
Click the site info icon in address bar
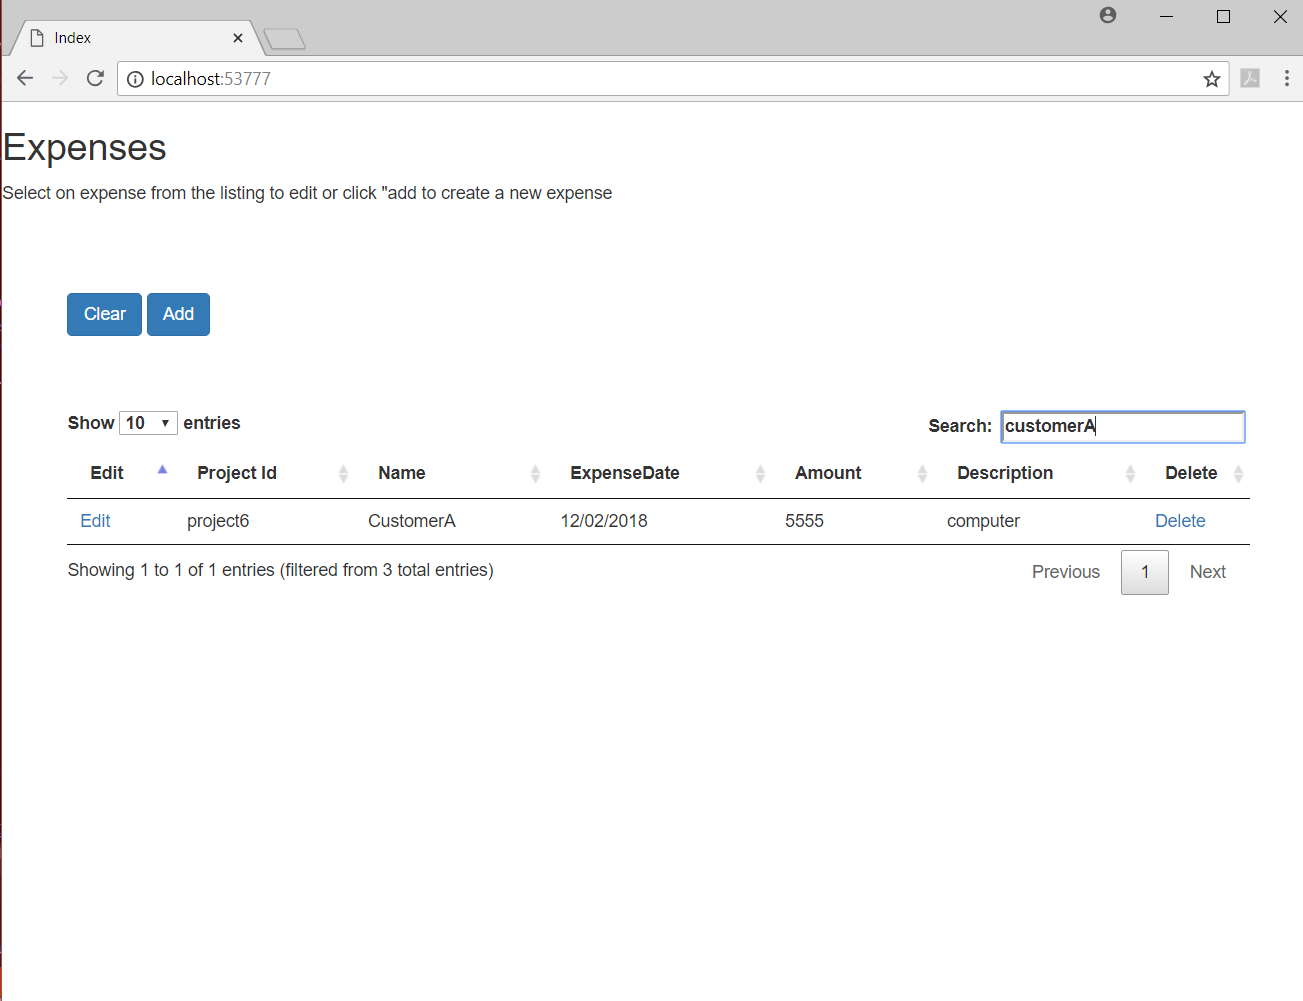point(134,78)
